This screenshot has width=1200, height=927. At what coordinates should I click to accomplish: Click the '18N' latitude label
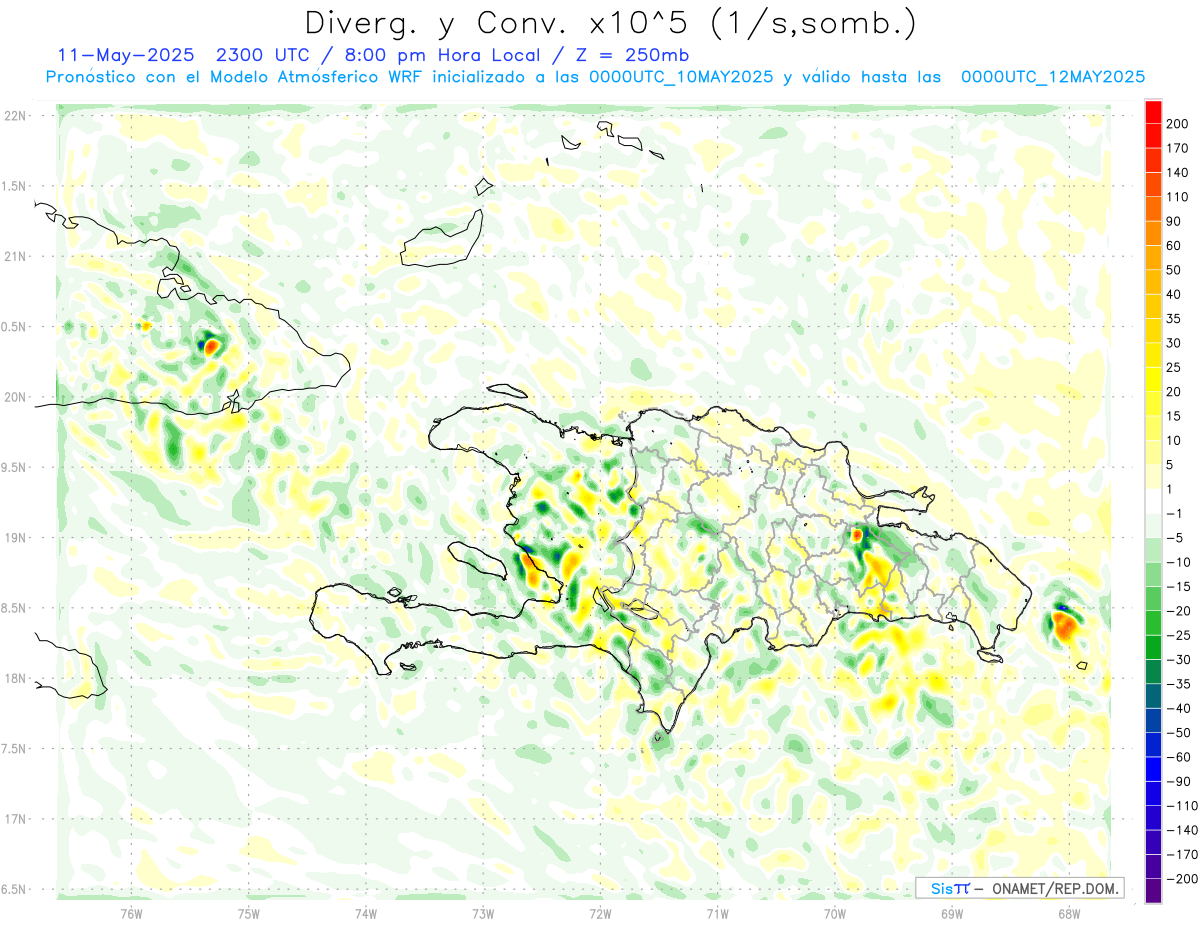(x=15, y=678)
